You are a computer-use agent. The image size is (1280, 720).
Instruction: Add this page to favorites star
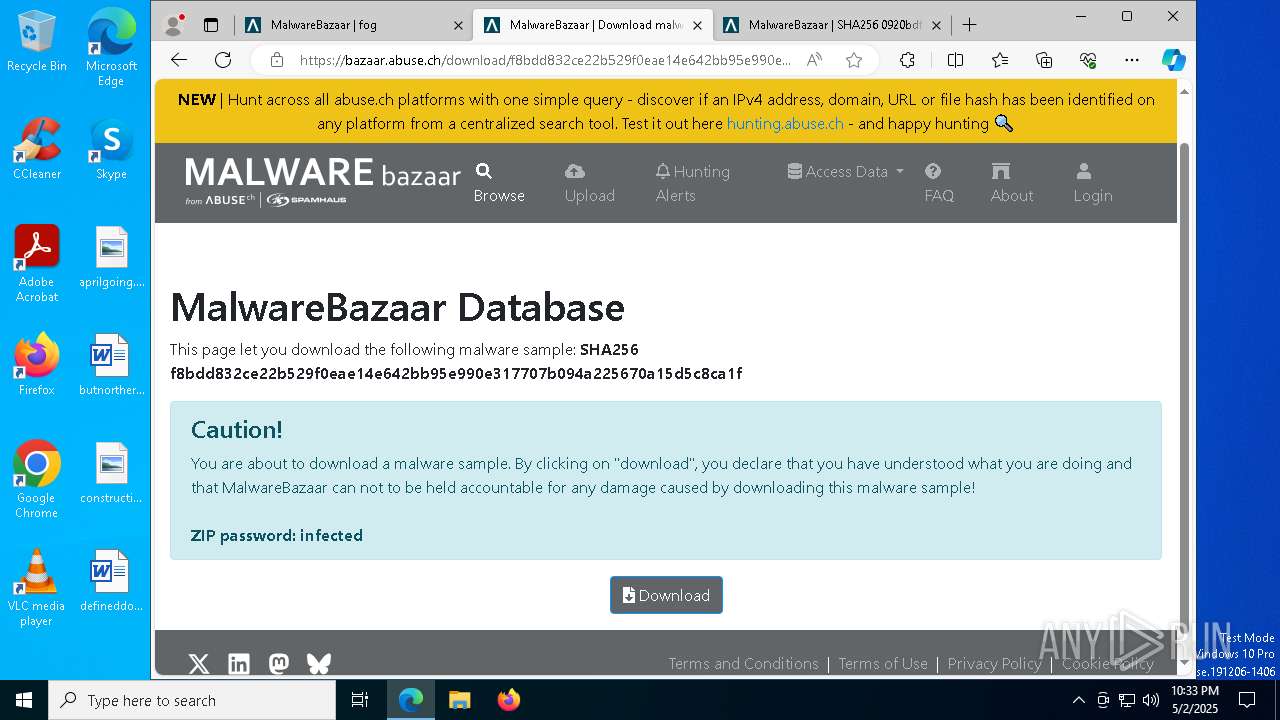coord(854,60)
